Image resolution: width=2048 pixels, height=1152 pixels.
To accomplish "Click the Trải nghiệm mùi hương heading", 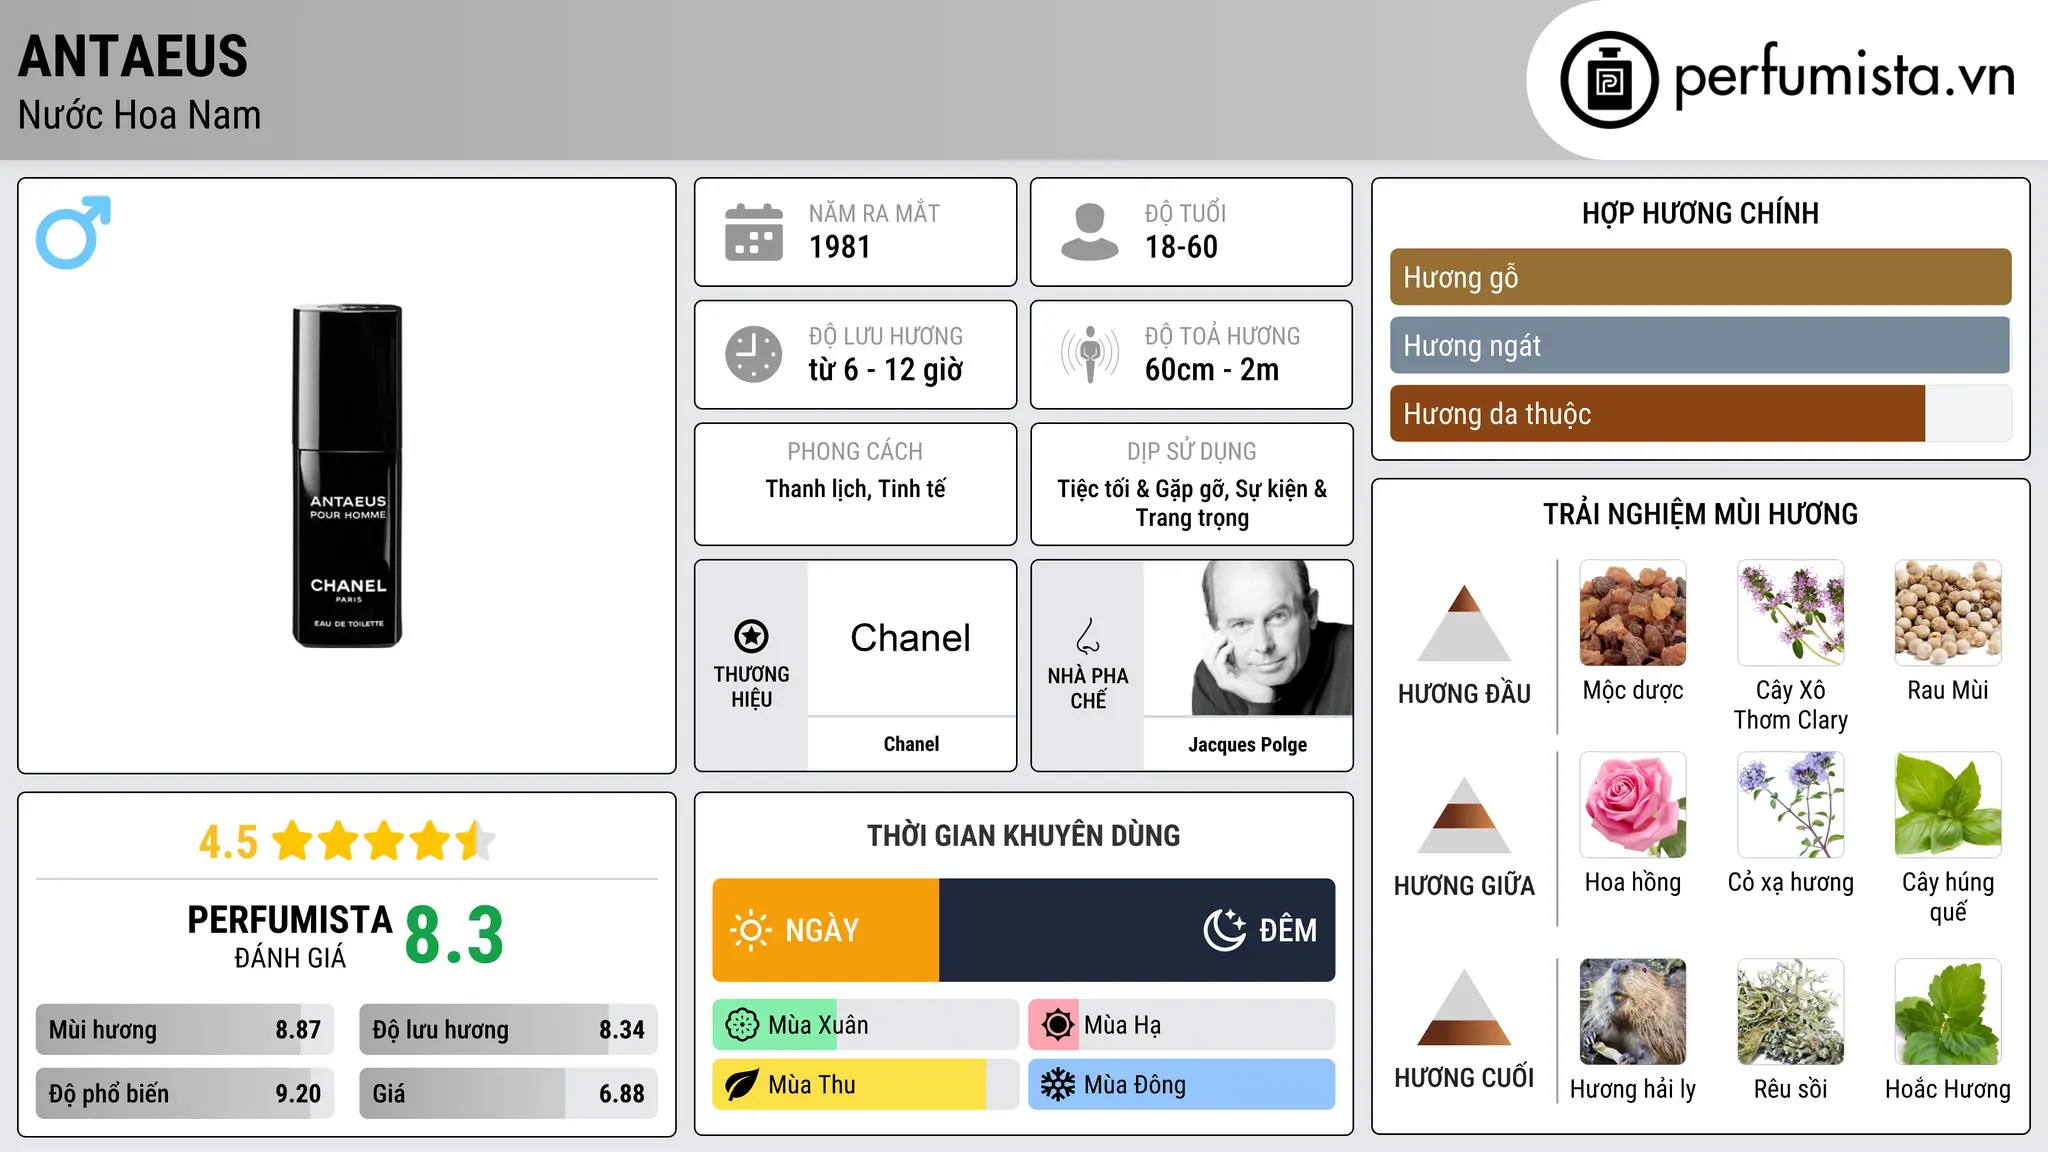I will [1700, 514].
